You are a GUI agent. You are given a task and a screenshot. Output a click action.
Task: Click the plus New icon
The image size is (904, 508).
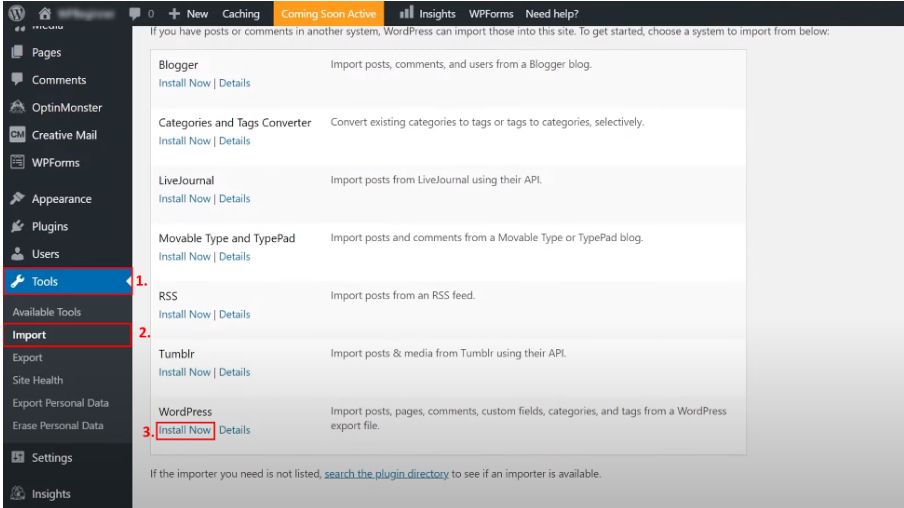174,13
